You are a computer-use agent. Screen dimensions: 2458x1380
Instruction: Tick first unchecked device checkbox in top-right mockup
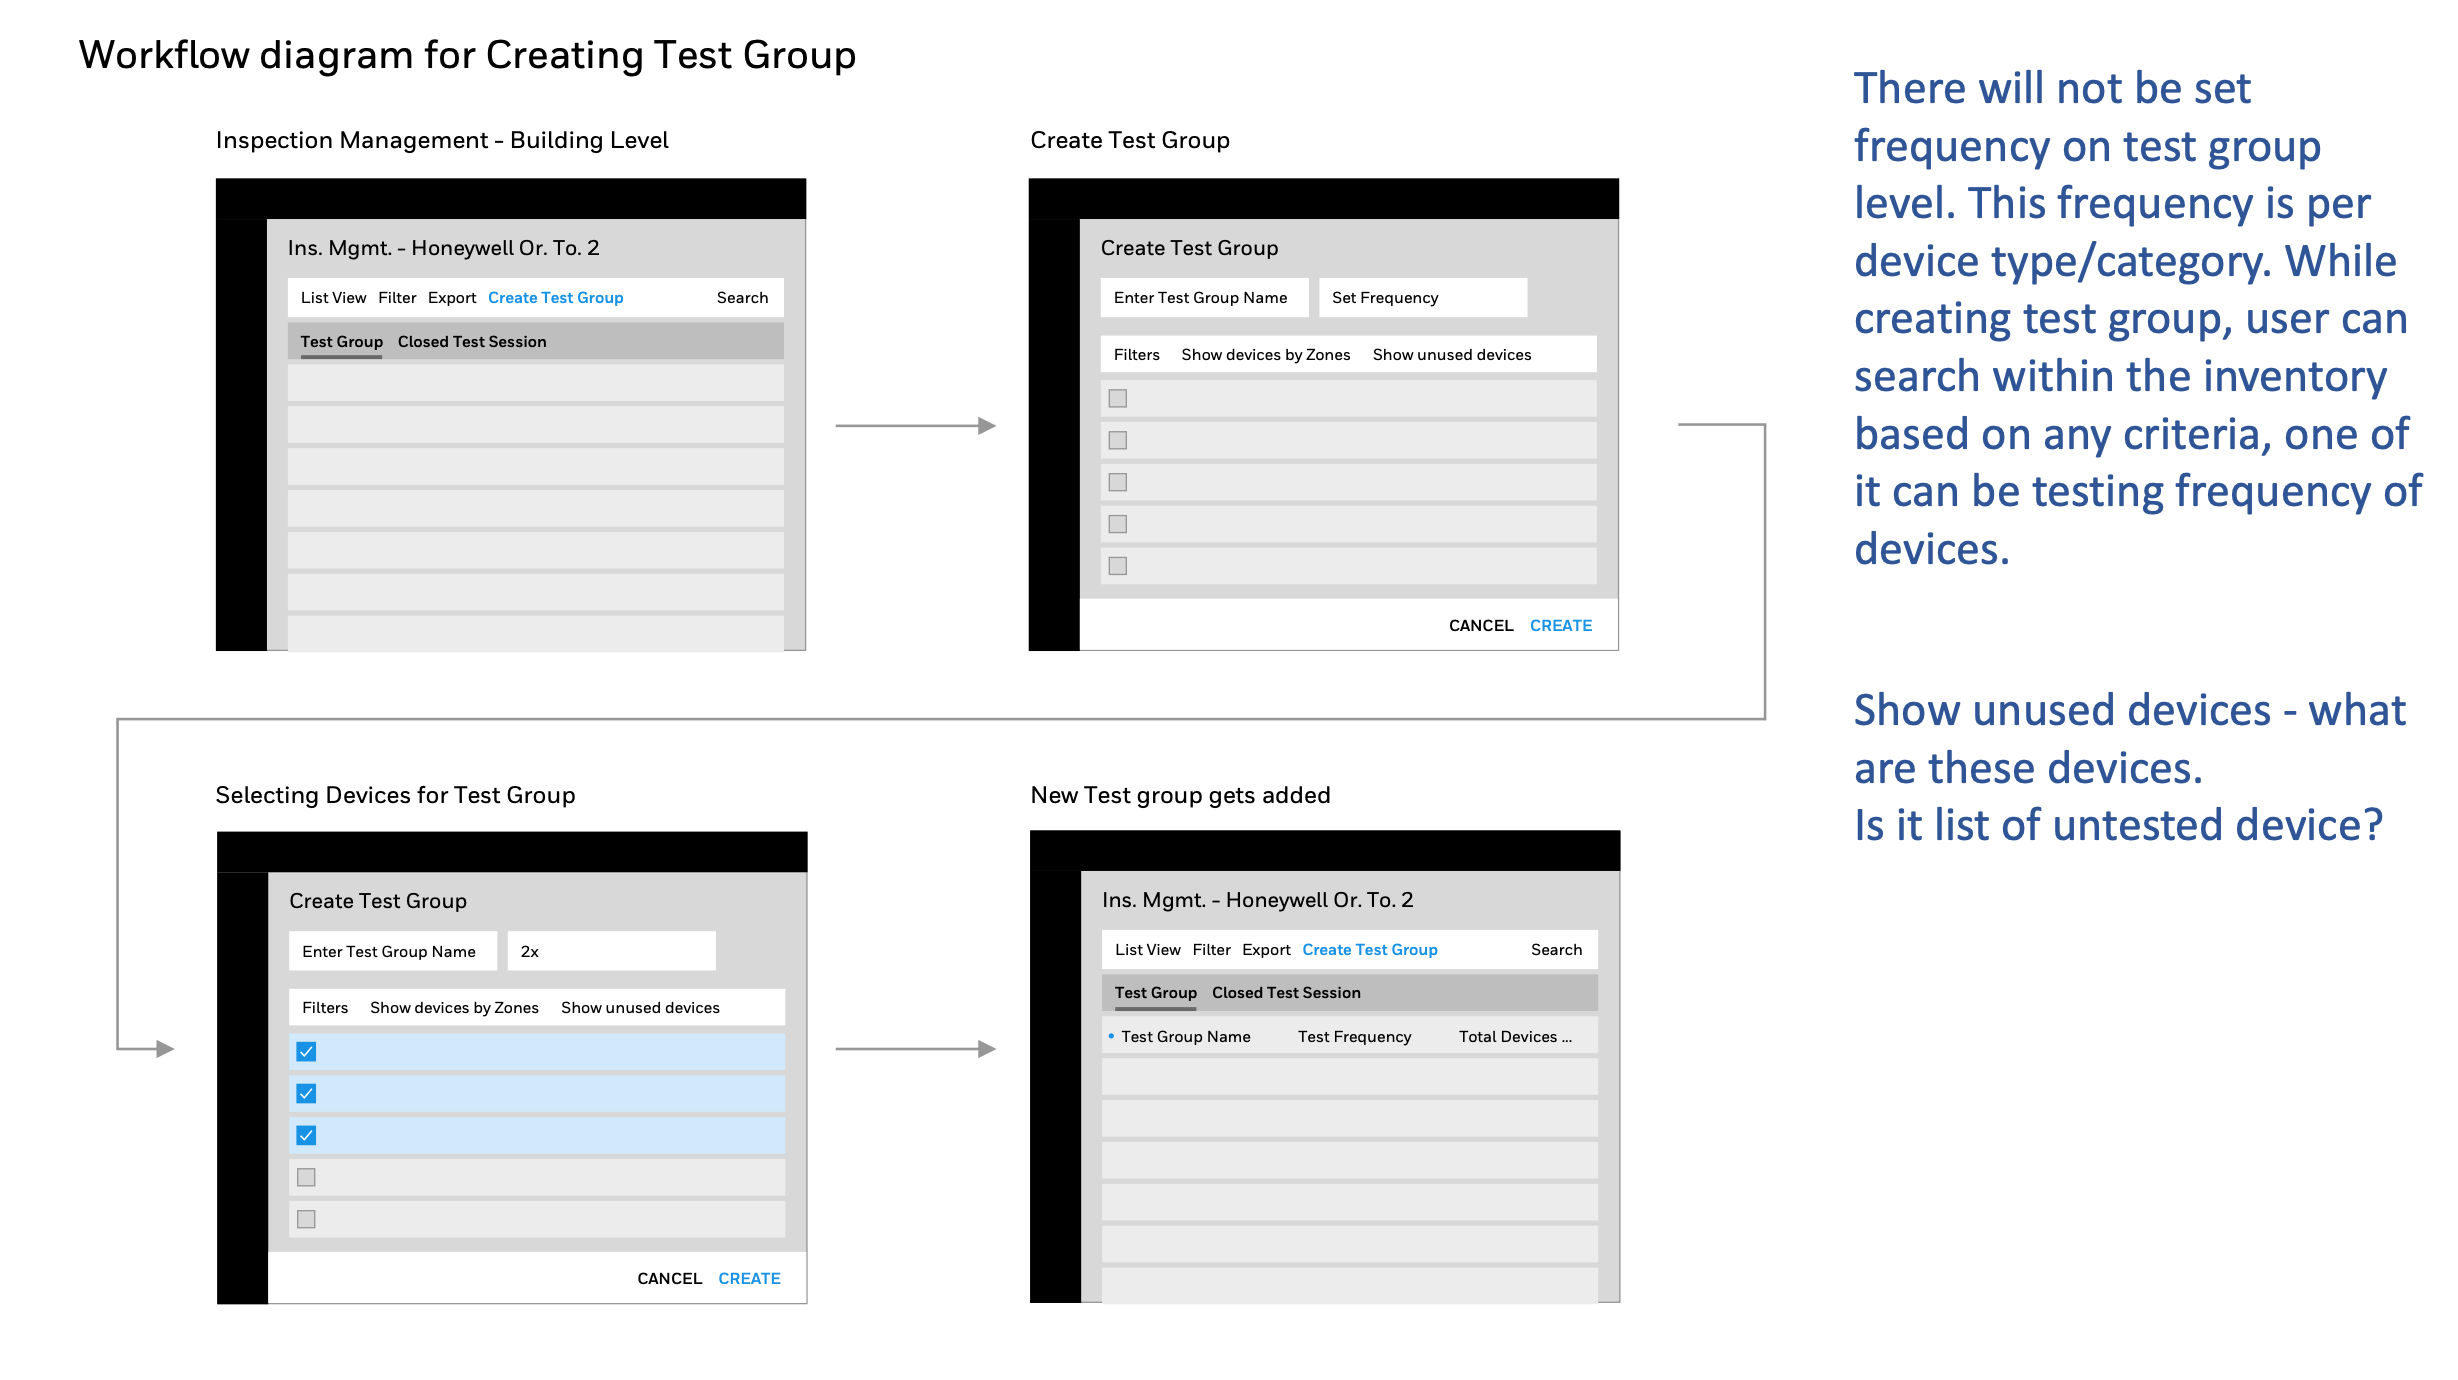pyautogui.click(x=1118, y=399)
